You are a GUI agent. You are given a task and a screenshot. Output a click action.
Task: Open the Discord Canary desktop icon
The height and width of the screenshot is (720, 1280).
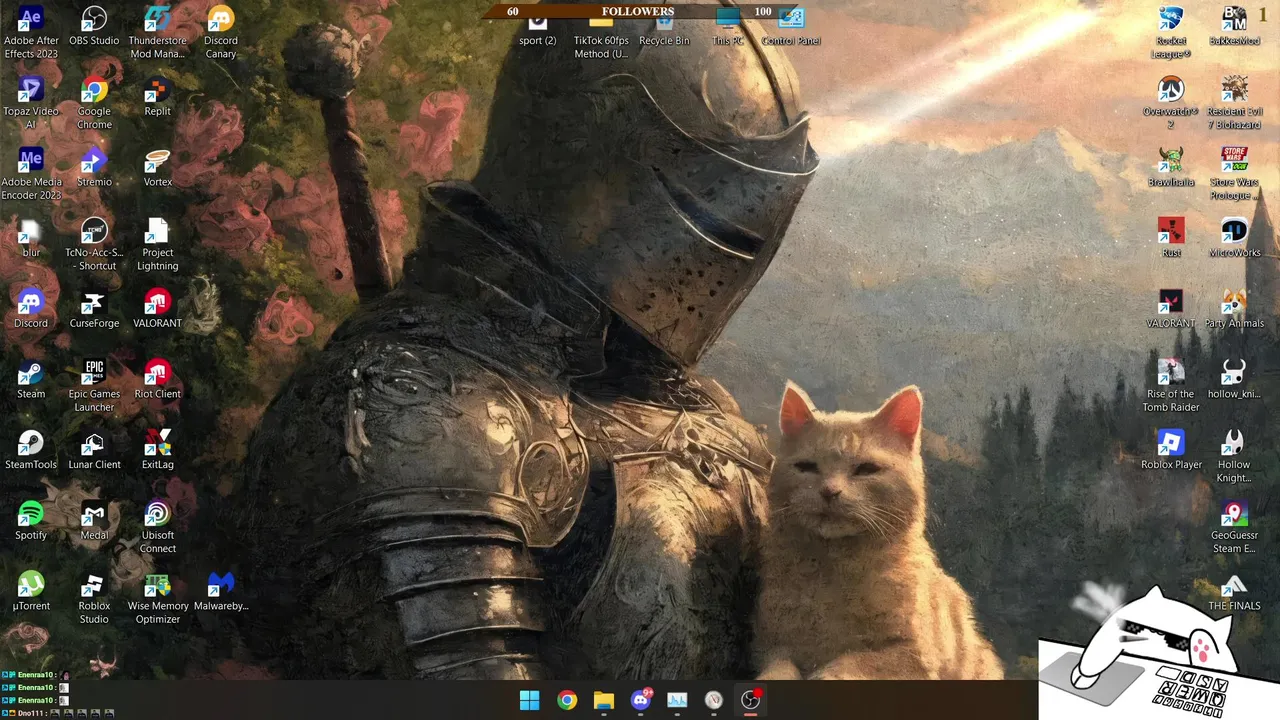point(221,32)
